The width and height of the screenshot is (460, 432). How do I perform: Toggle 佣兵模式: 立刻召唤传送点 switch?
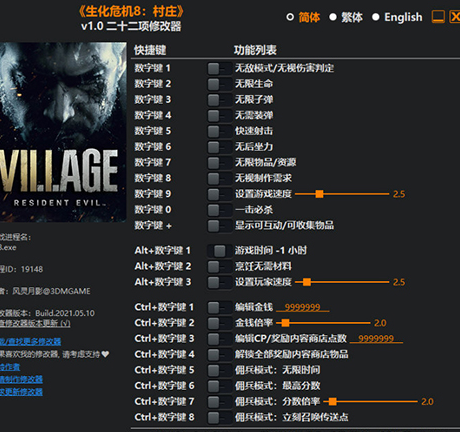(x=219, y=417)
